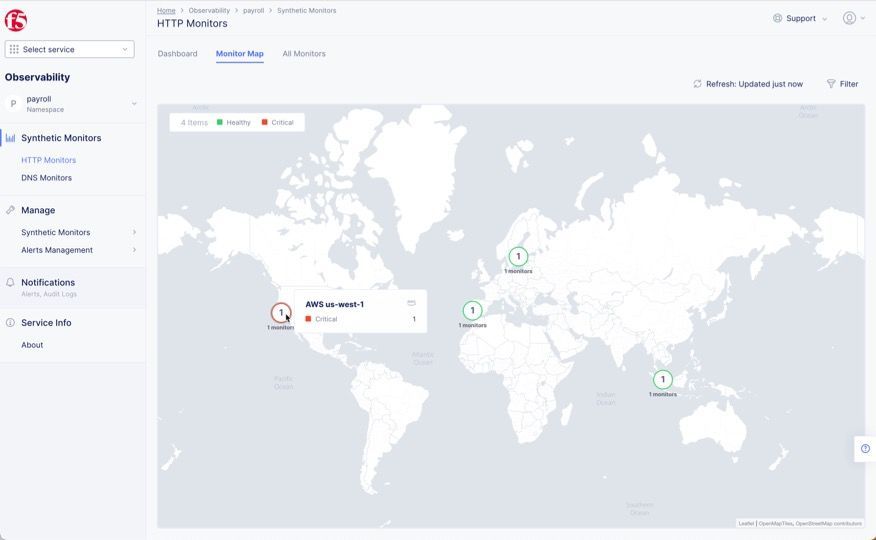The height and width of the screenshot is (540, 876).
Task: Open the About page
Action: (32, 345)
